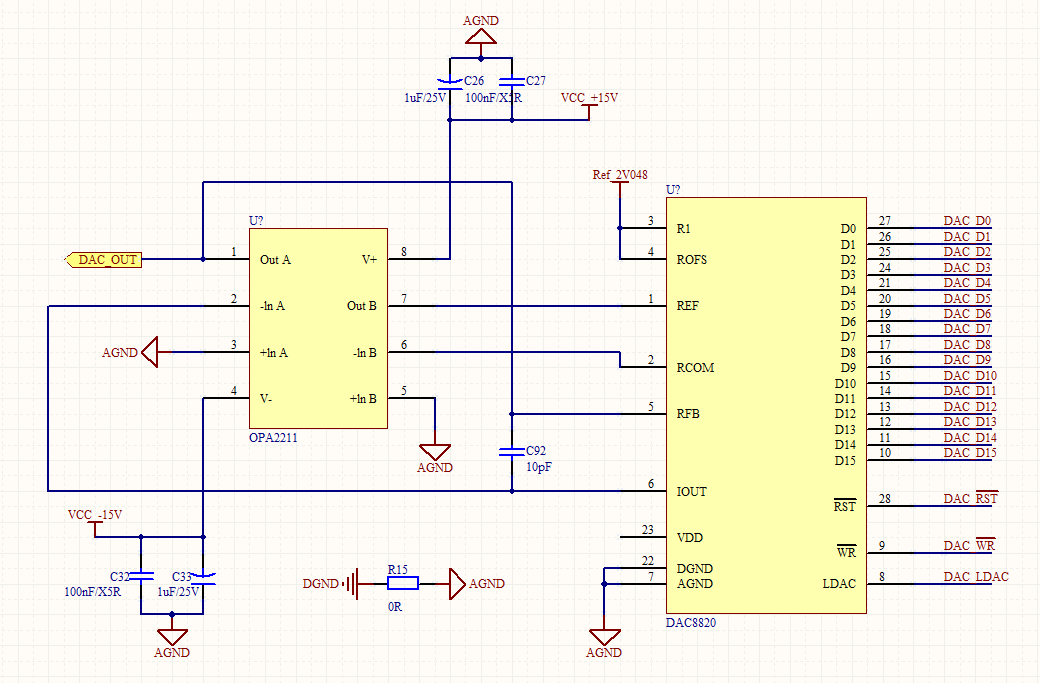Click the 100nF/X5R value under C27

[x=493, y=98]
